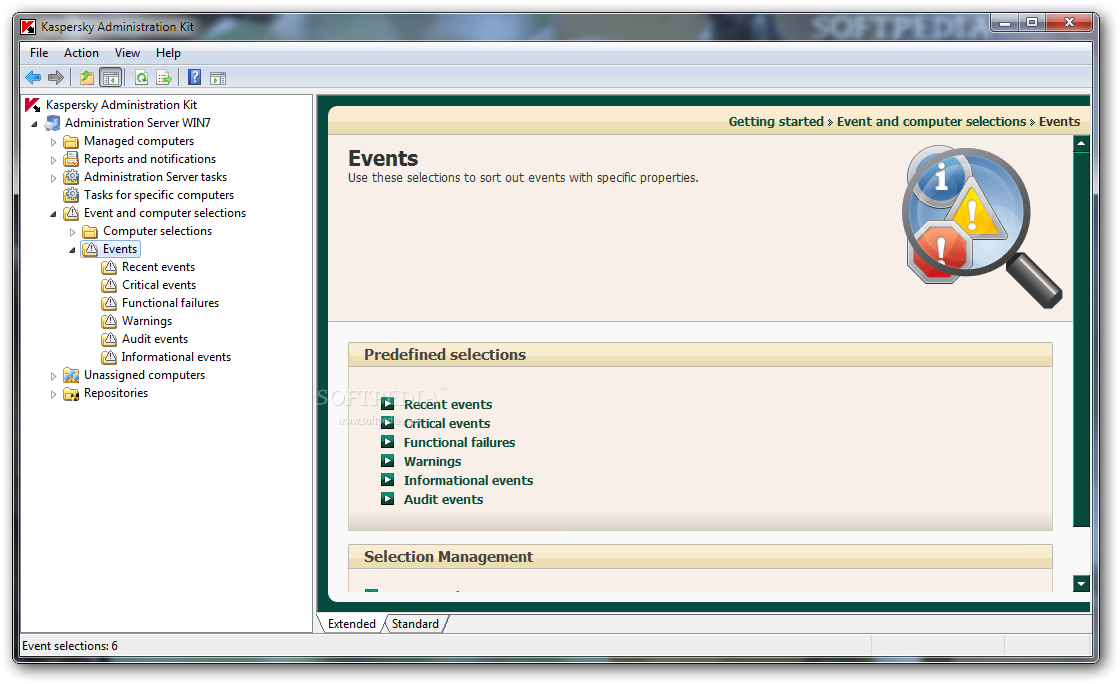Select the Kaspersky Administration Kit root node
This screenshot has width=1120, height=684.
click(x=121, y=105)
